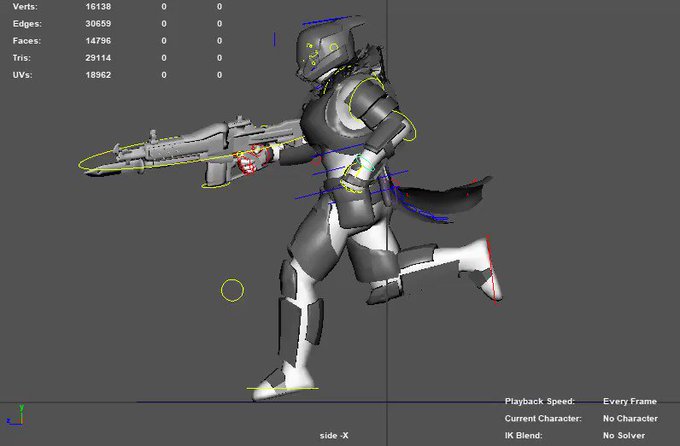Click the XYZ axis gizmo in the corner
This screenshot has width=680, height=446.
(16, 415)
